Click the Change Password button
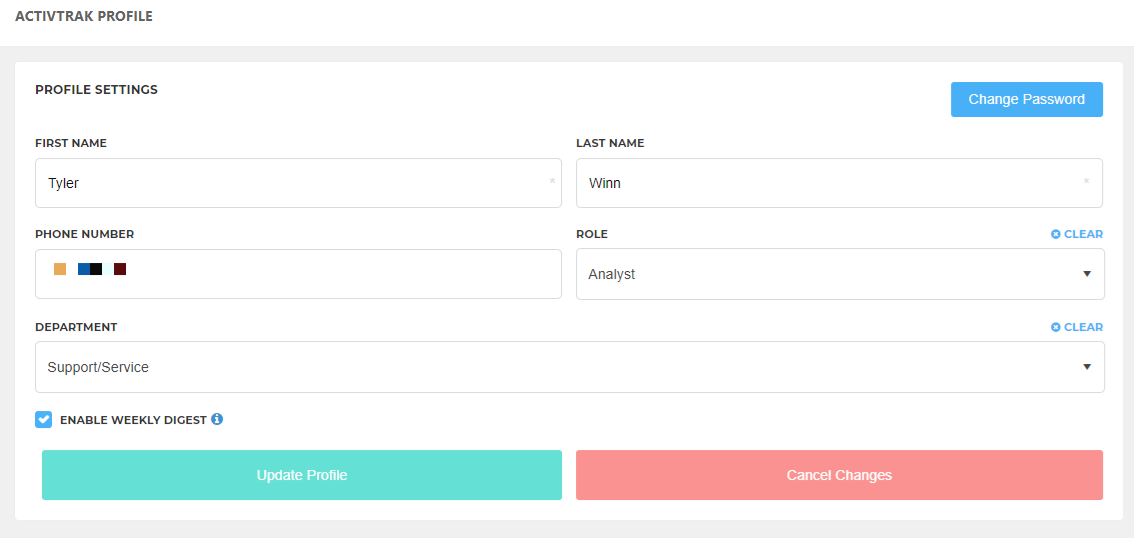Screen dimensions: 1134x538 click(1027, 99)
